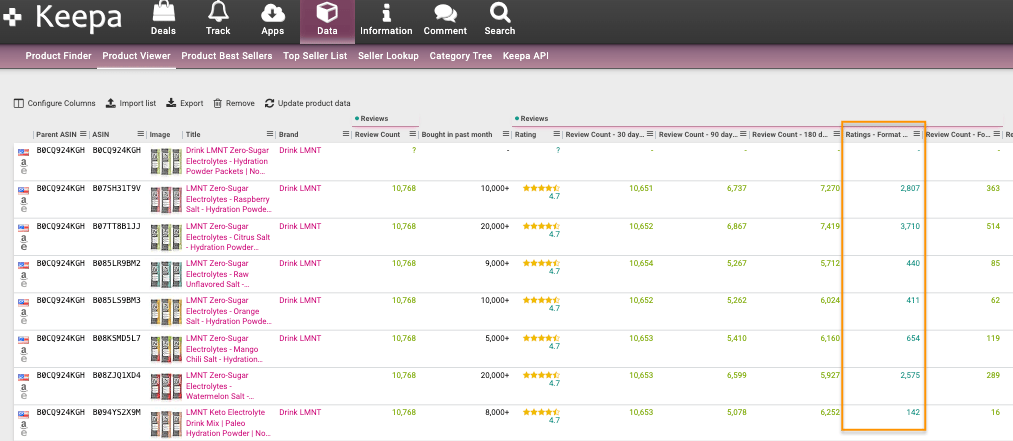Open the Rating column menu
Screen dimensions: 1013x441
point(556,134)
